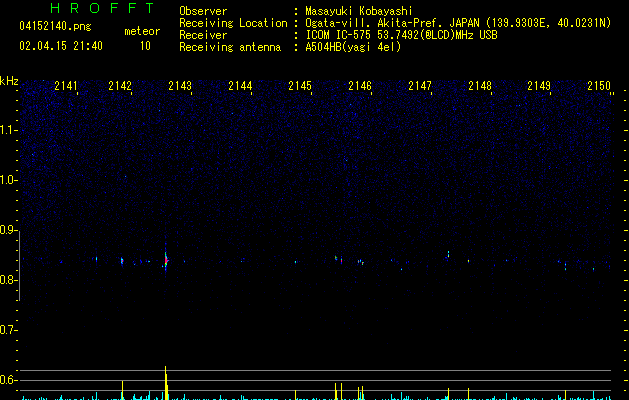Click the meteor label
Image resolution: width=629 pixels, height=400 pixels.
[142, 31]
